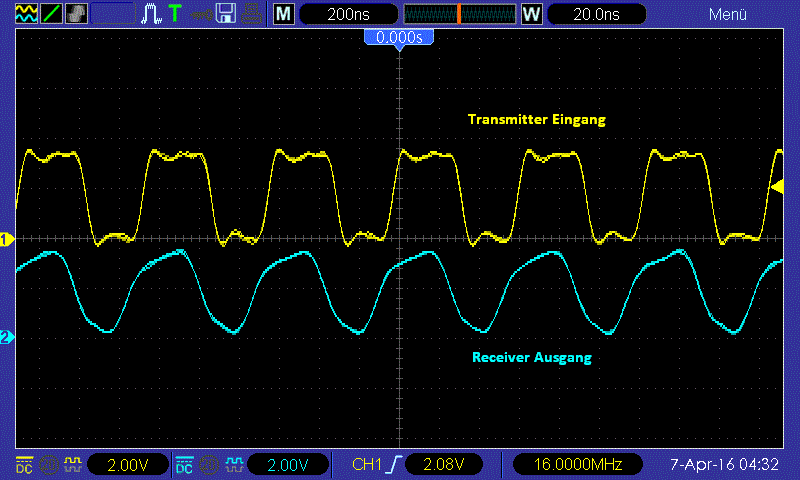Click the floppy disk save icon
Screen dimensions: 800x480
tap(226, 13)
